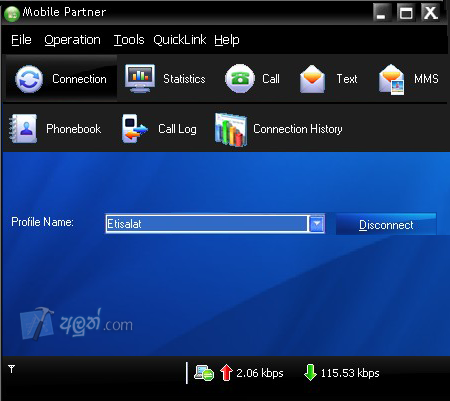Click the Call Log toolbar label
This screenshot has width=450, height=401.
click(x=177, y=129)
